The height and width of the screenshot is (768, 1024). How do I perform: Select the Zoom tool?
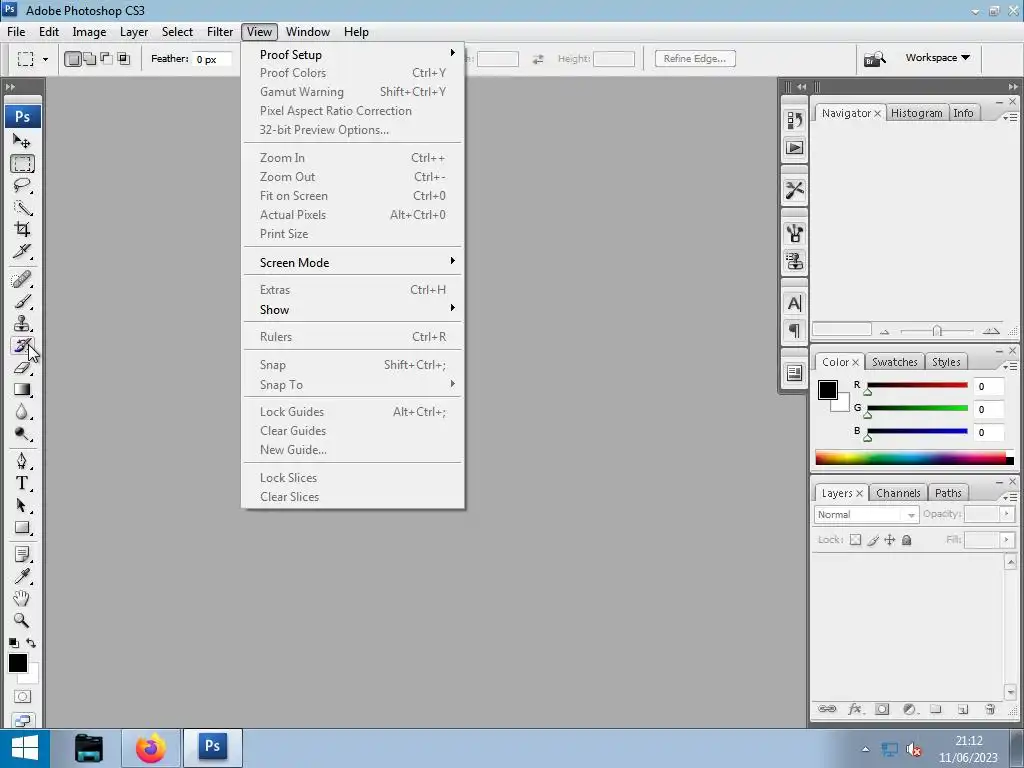coord(22,620)
